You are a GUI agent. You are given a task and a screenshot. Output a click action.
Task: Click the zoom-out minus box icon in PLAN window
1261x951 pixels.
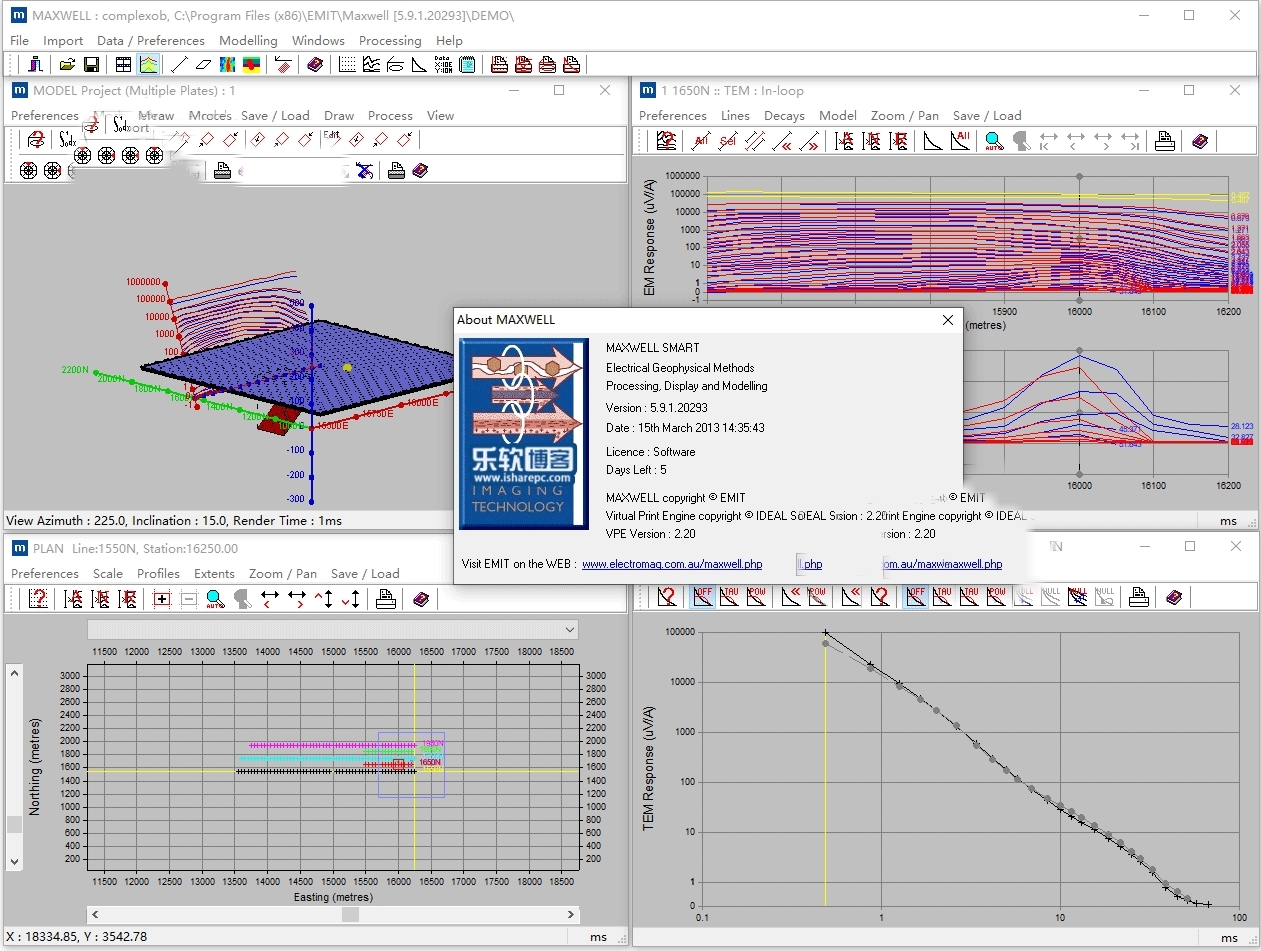(188, 599)
